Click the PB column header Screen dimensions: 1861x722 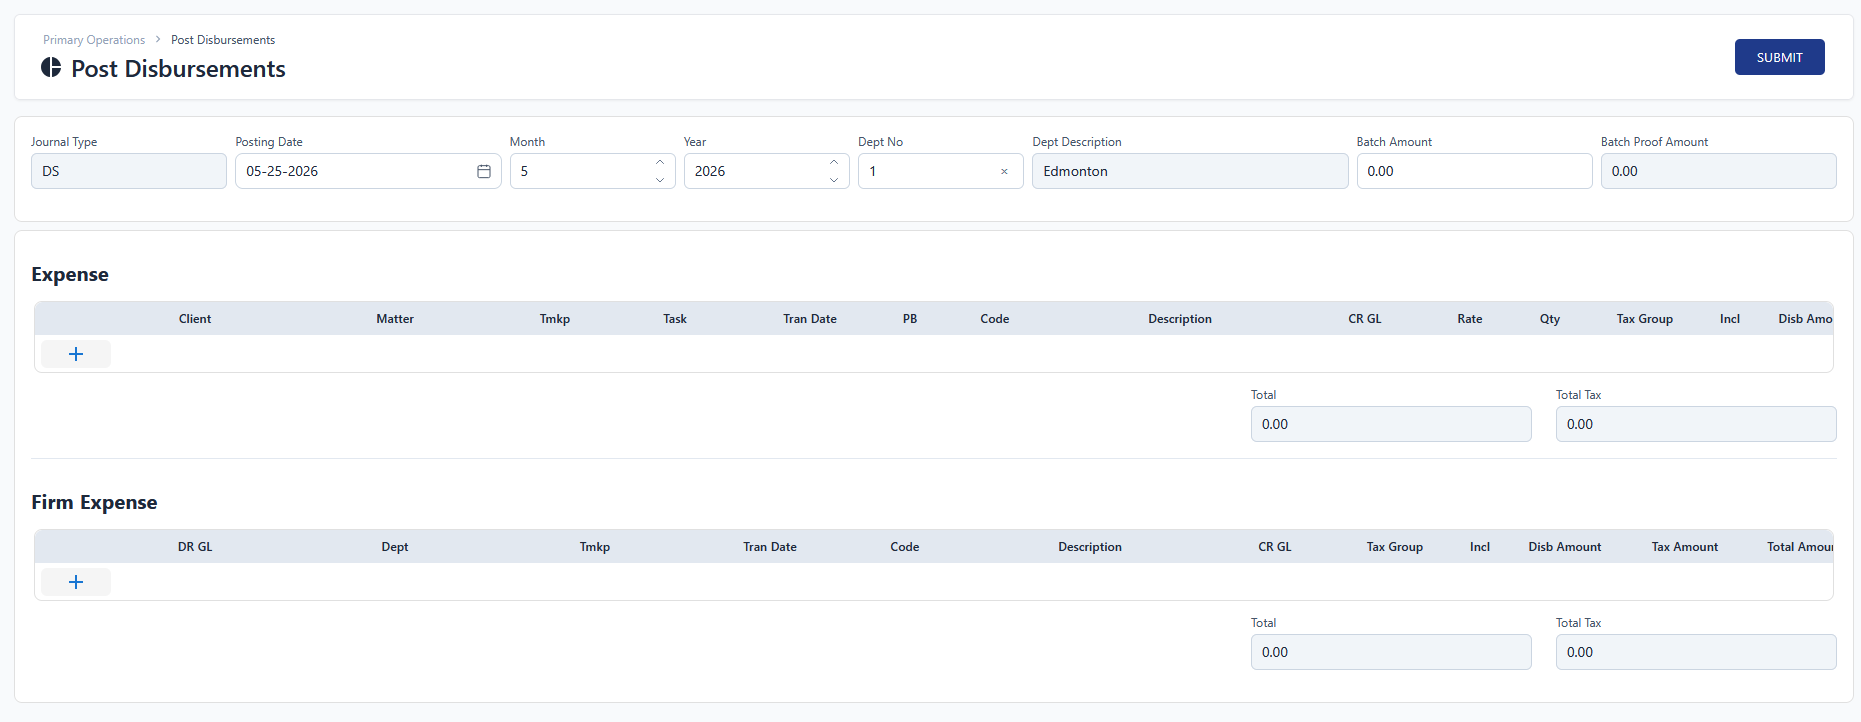(910, 319)
